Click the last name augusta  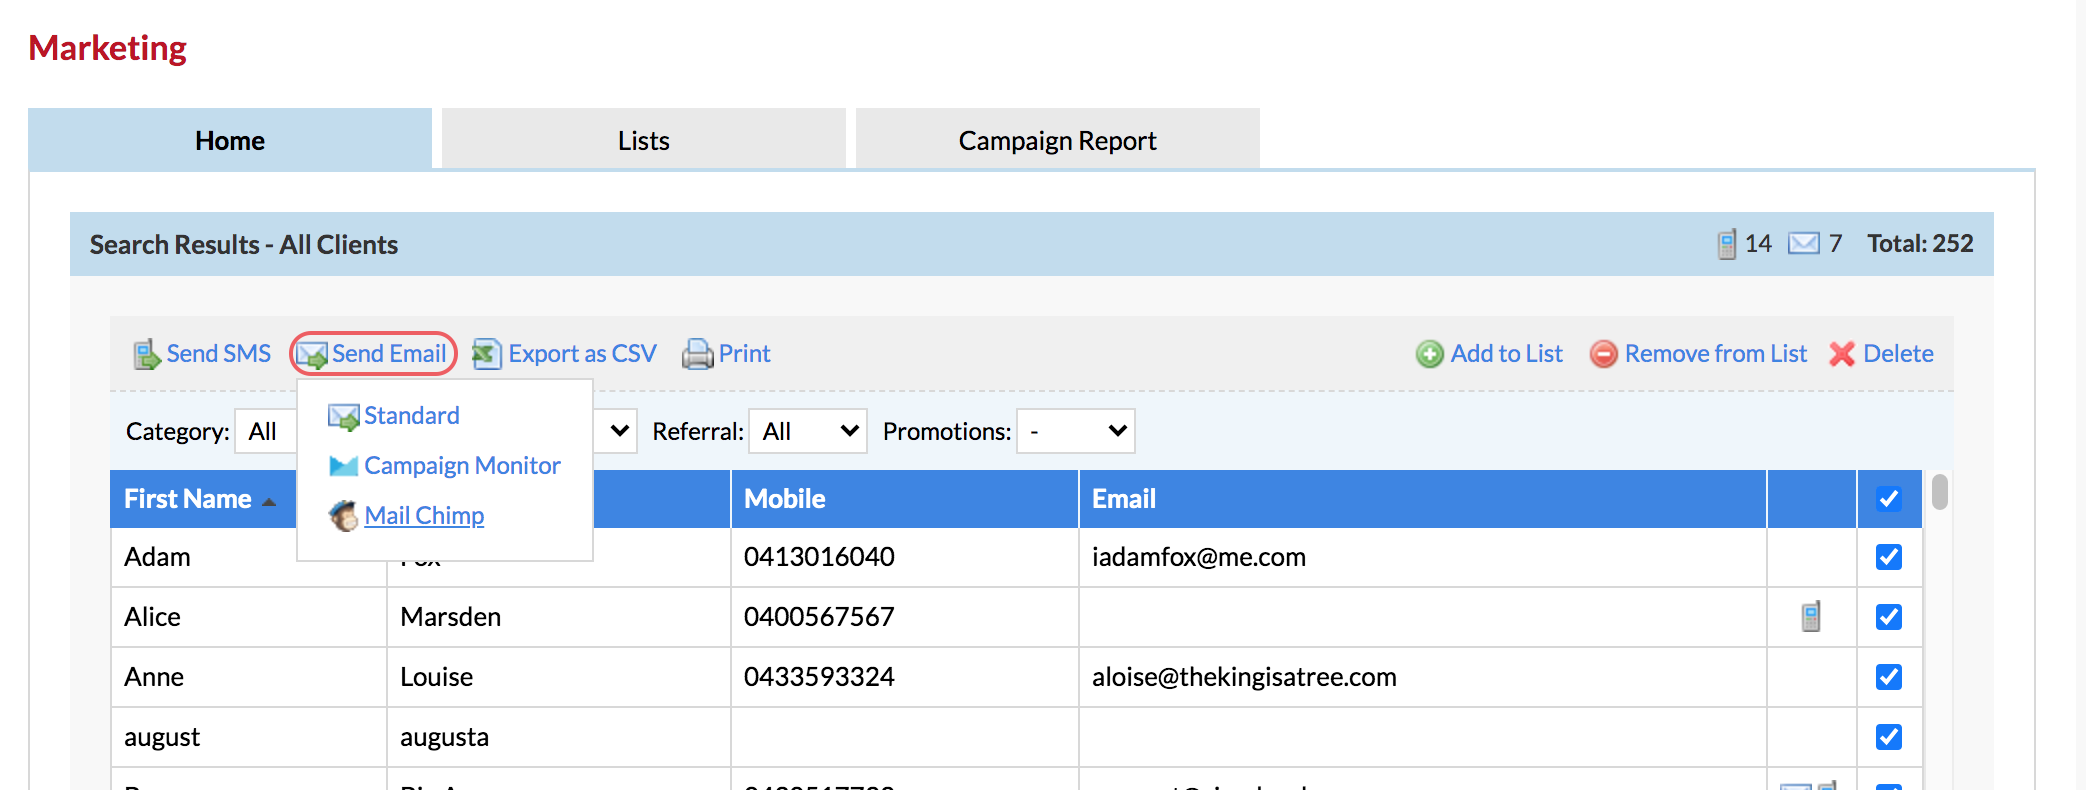tap(445, 738)
